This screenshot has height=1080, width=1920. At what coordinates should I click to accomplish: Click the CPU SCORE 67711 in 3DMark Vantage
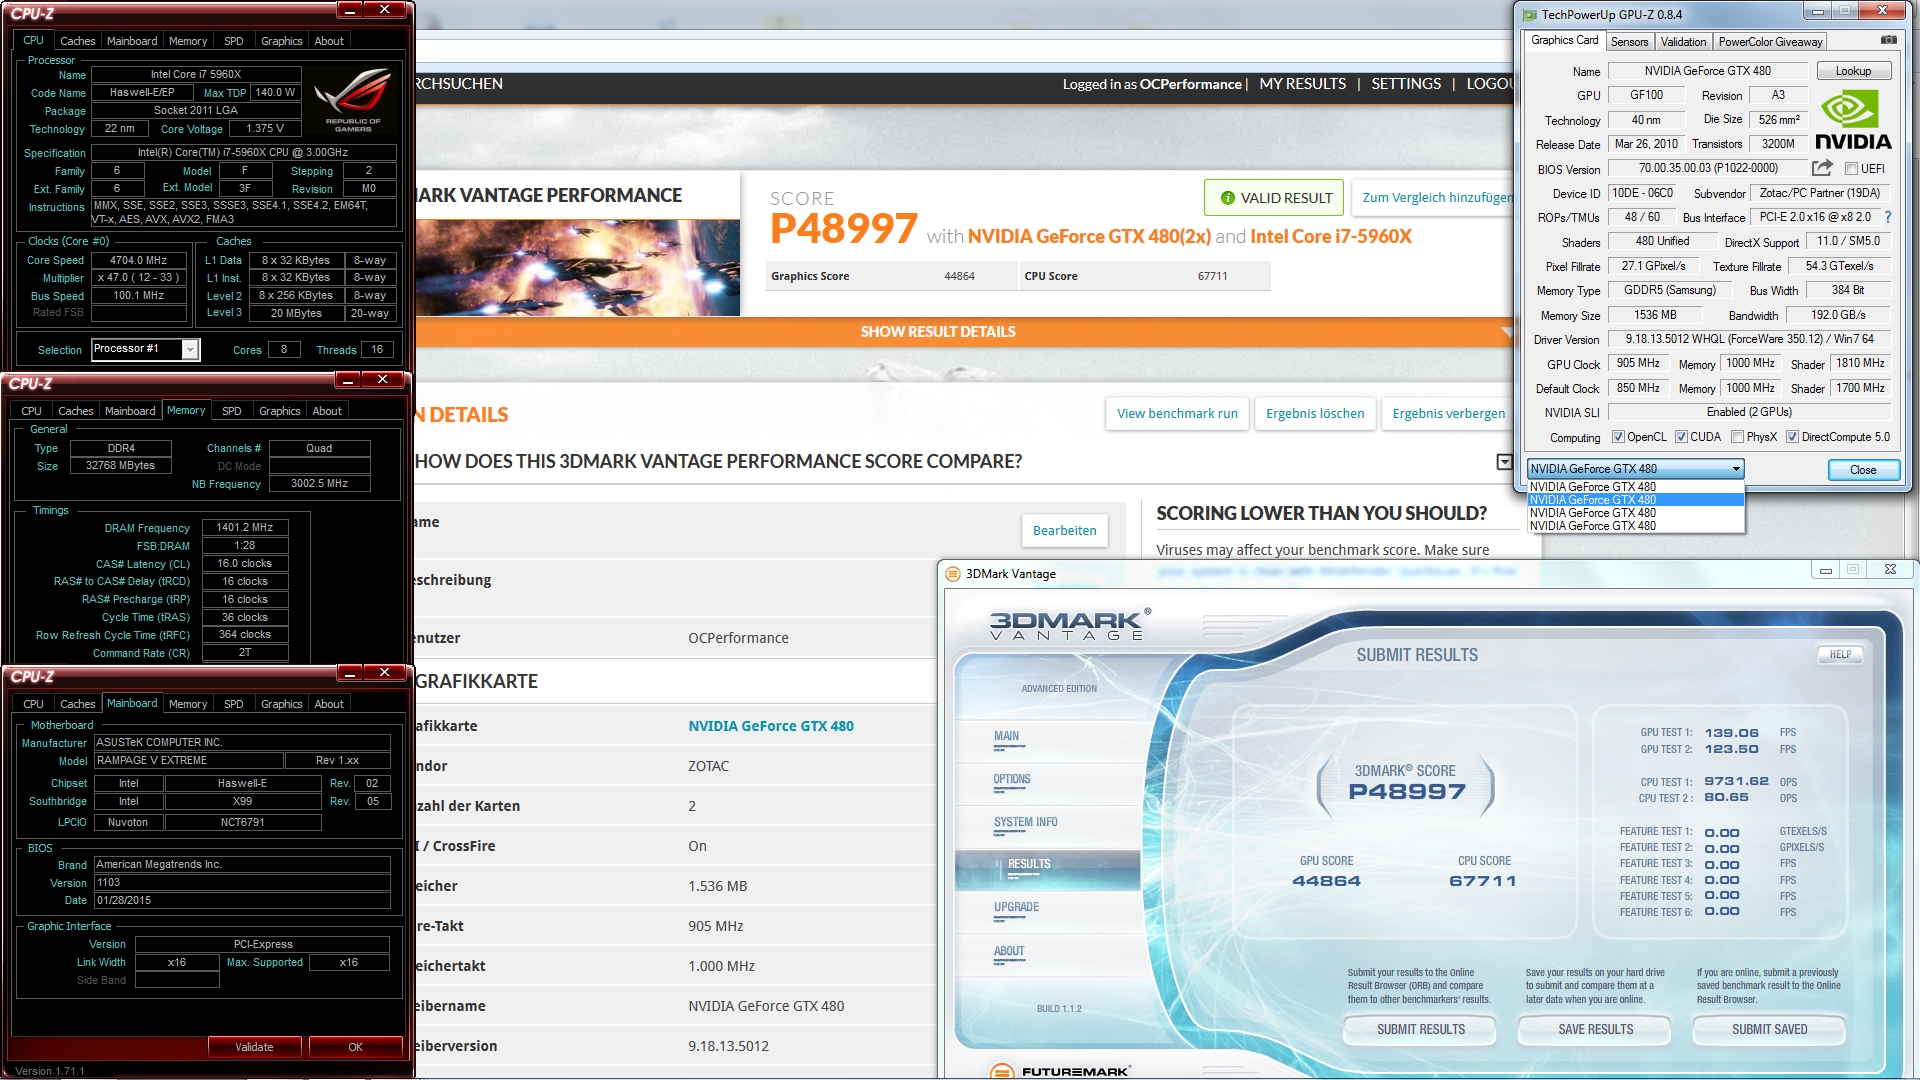1483,881
